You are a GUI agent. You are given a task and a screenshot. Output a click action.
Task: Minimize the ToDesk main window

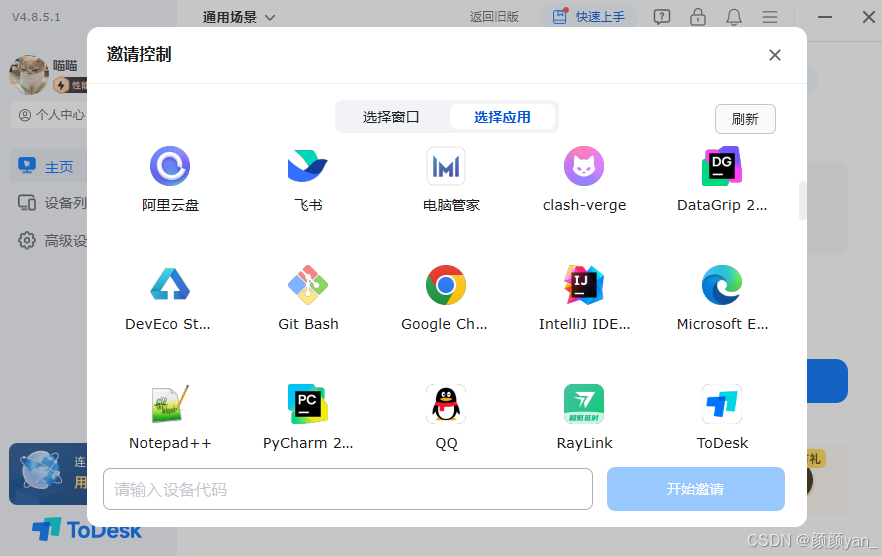coord(825,17)
